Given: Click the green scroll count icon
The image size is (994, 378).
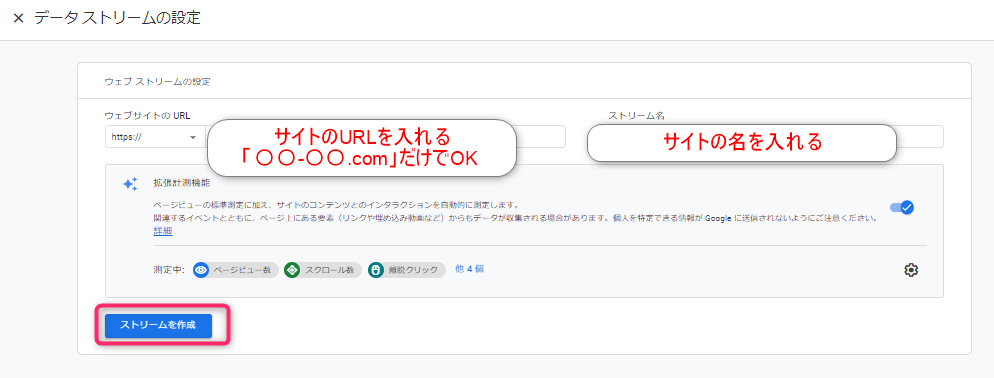Looking at the screenshot, I should 292,270.
